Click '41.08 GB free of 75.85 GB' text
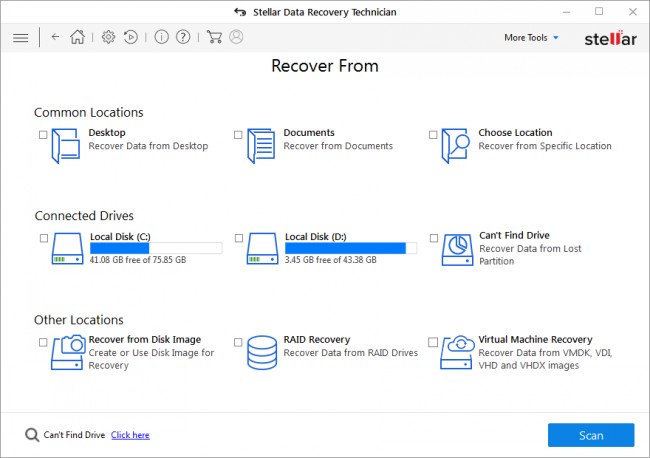 (x=138, y=260)
